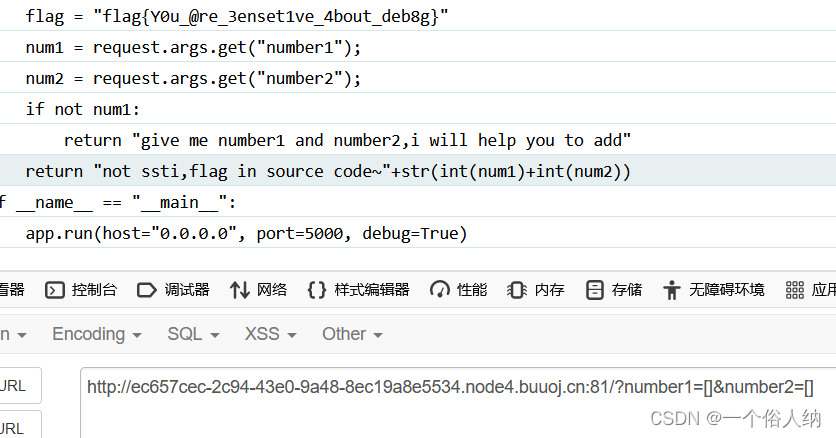Screen dimensions: 836x438
Task: Expand the SQL dropdown menu
Action: (193, 334)
